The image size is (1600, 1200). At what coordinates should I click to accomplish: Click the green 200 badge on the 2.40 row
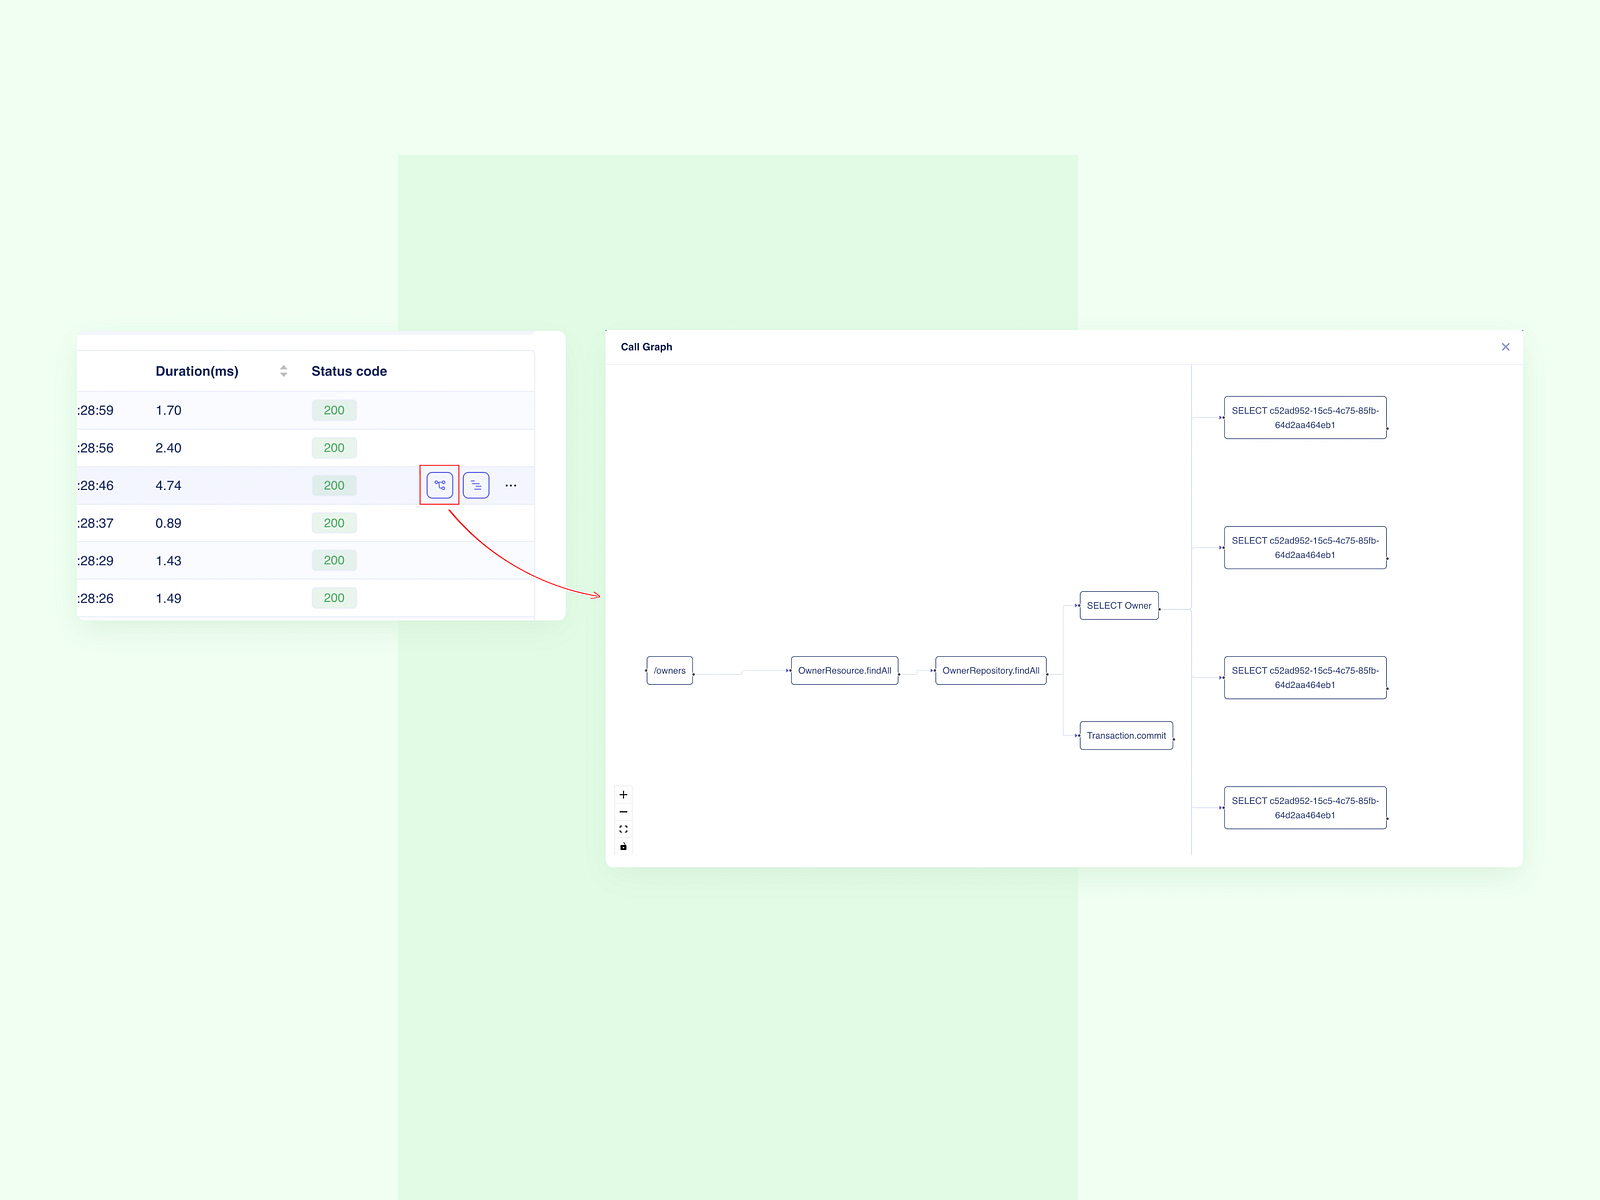tap(333, 448)
